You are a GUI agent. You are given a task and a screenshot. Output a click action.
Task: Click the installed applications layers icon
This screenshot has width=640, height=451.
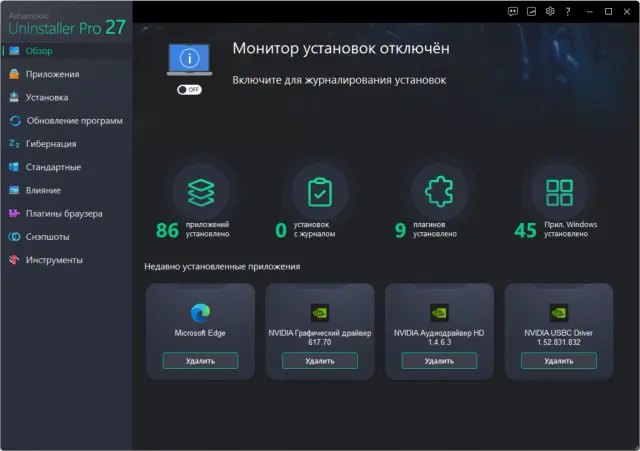click(201, 193)
